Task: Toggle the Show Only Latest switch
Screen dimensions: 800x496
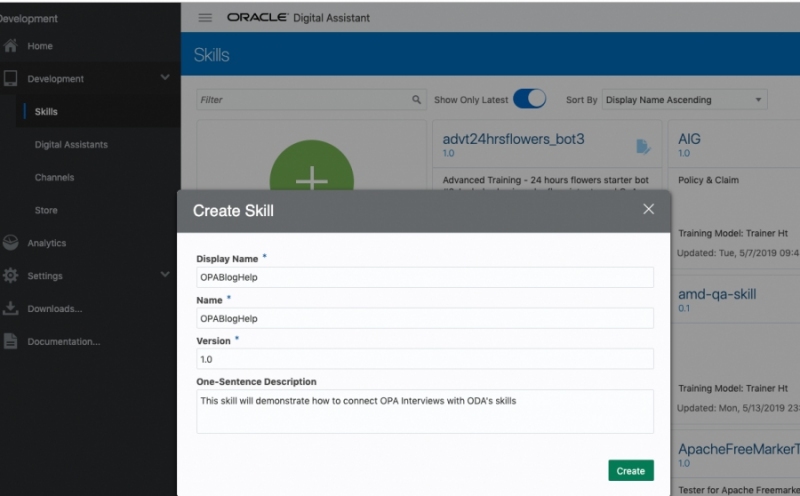Action: [x=530, y=99]
